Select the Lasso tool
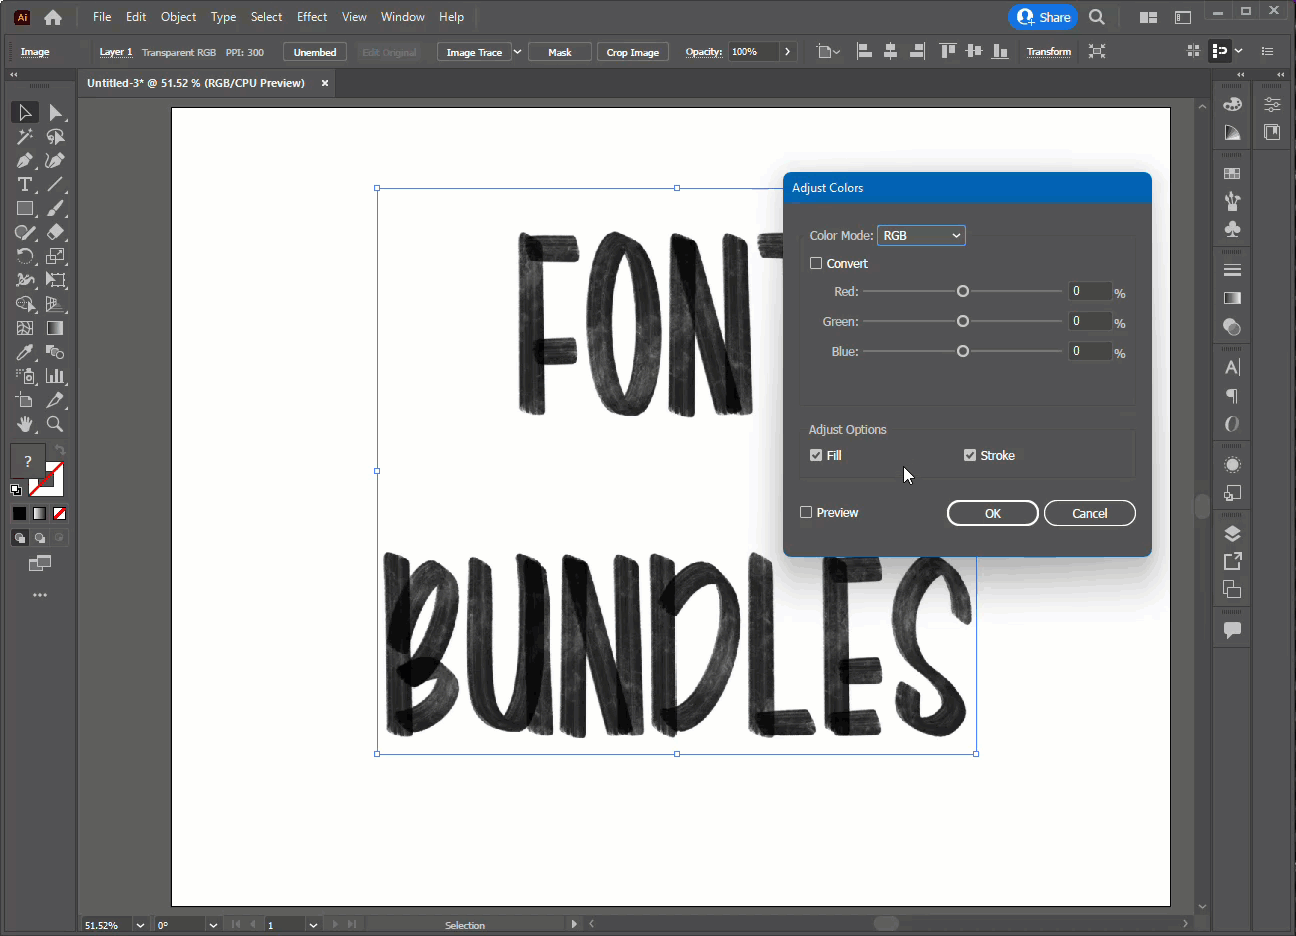This screenshot has width=1296, height=936. pyautogui.click(x=55, y=136)
